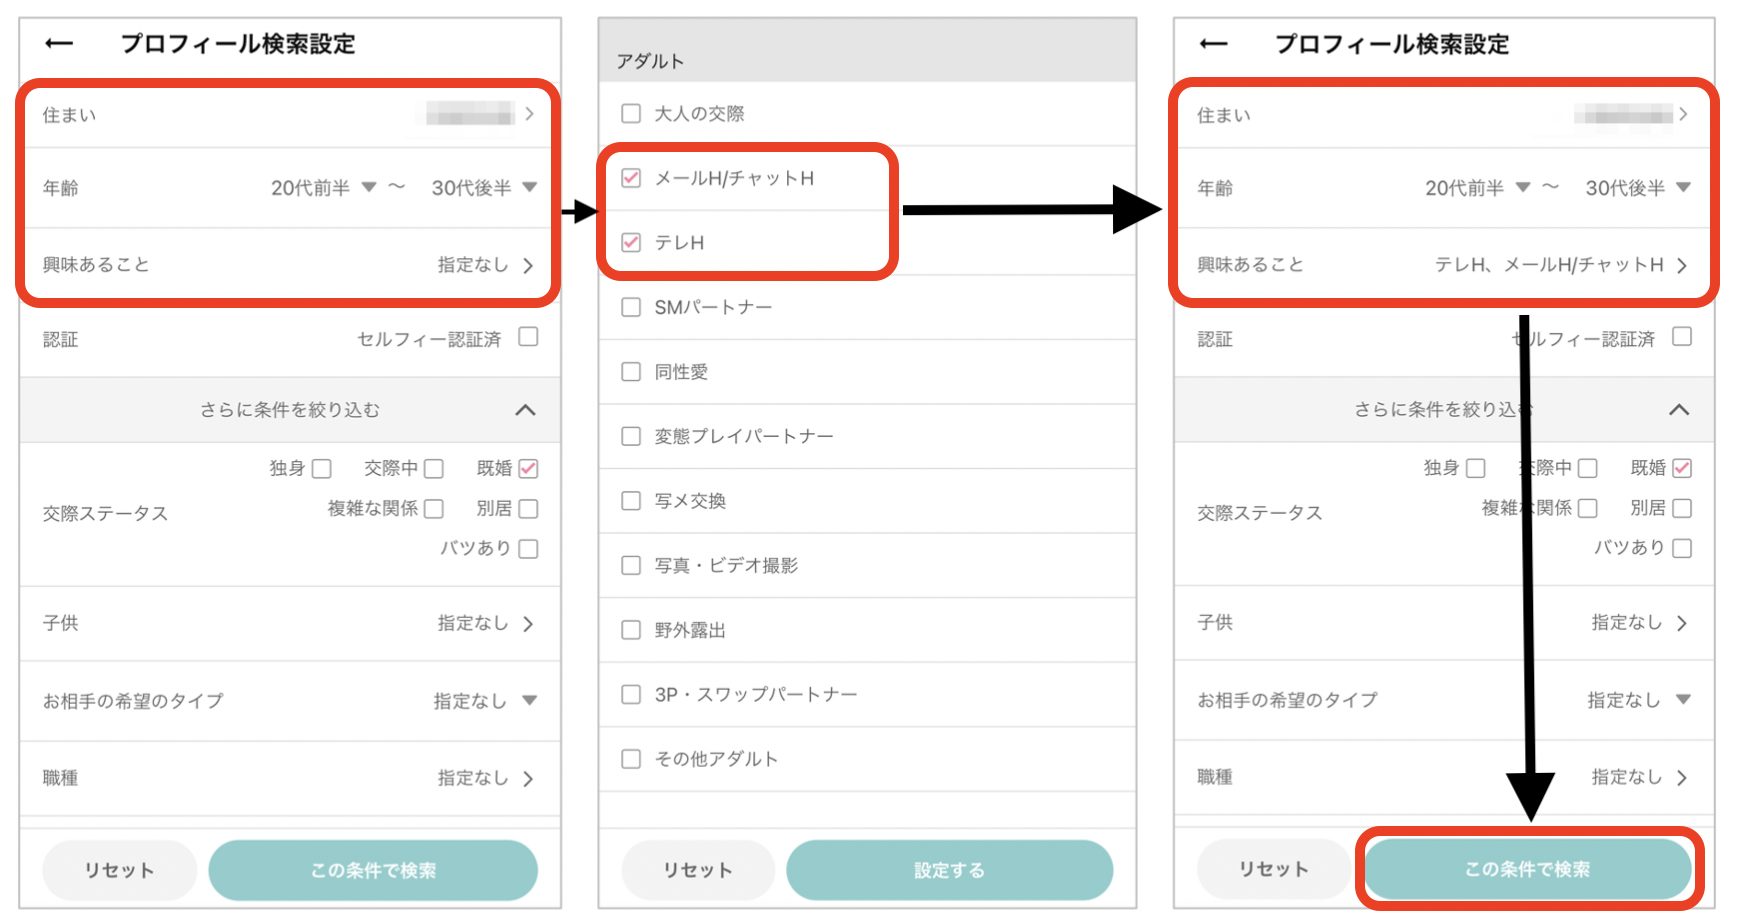Collapse さらに条件を絞り込む section in the left panel
Screen dimensions: 1738x922
point(525,410)
